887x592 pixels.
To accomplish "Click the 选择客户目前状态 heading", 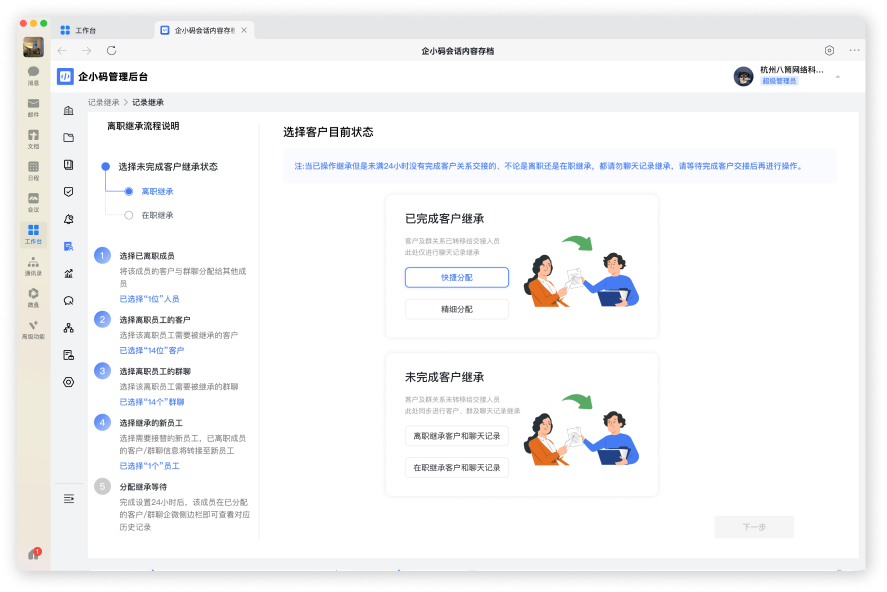I will [328, 132].
